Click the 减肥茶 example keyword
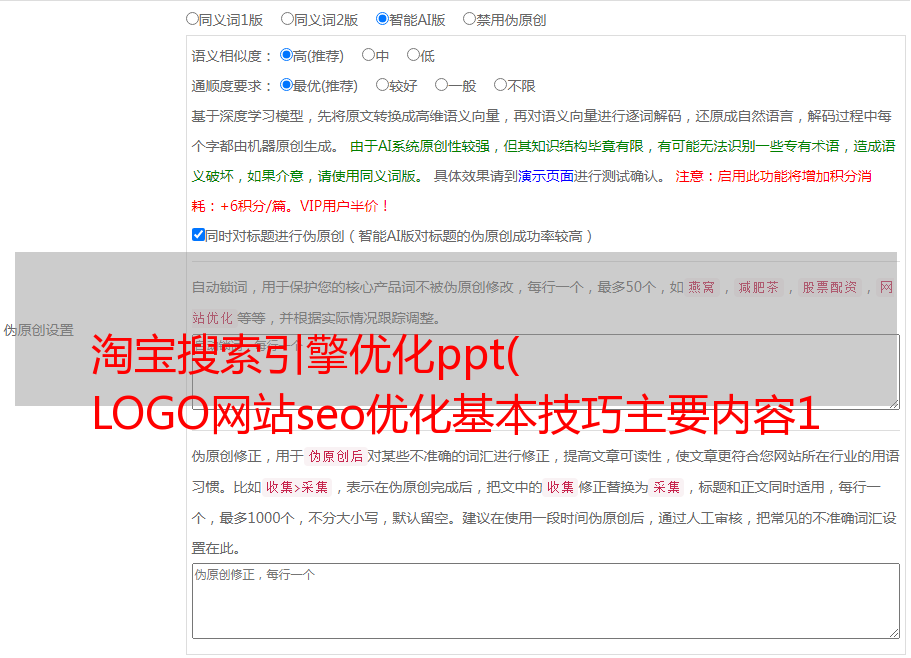Image resolution: width=911 pixels, height=658 pixels. point(758,287)
